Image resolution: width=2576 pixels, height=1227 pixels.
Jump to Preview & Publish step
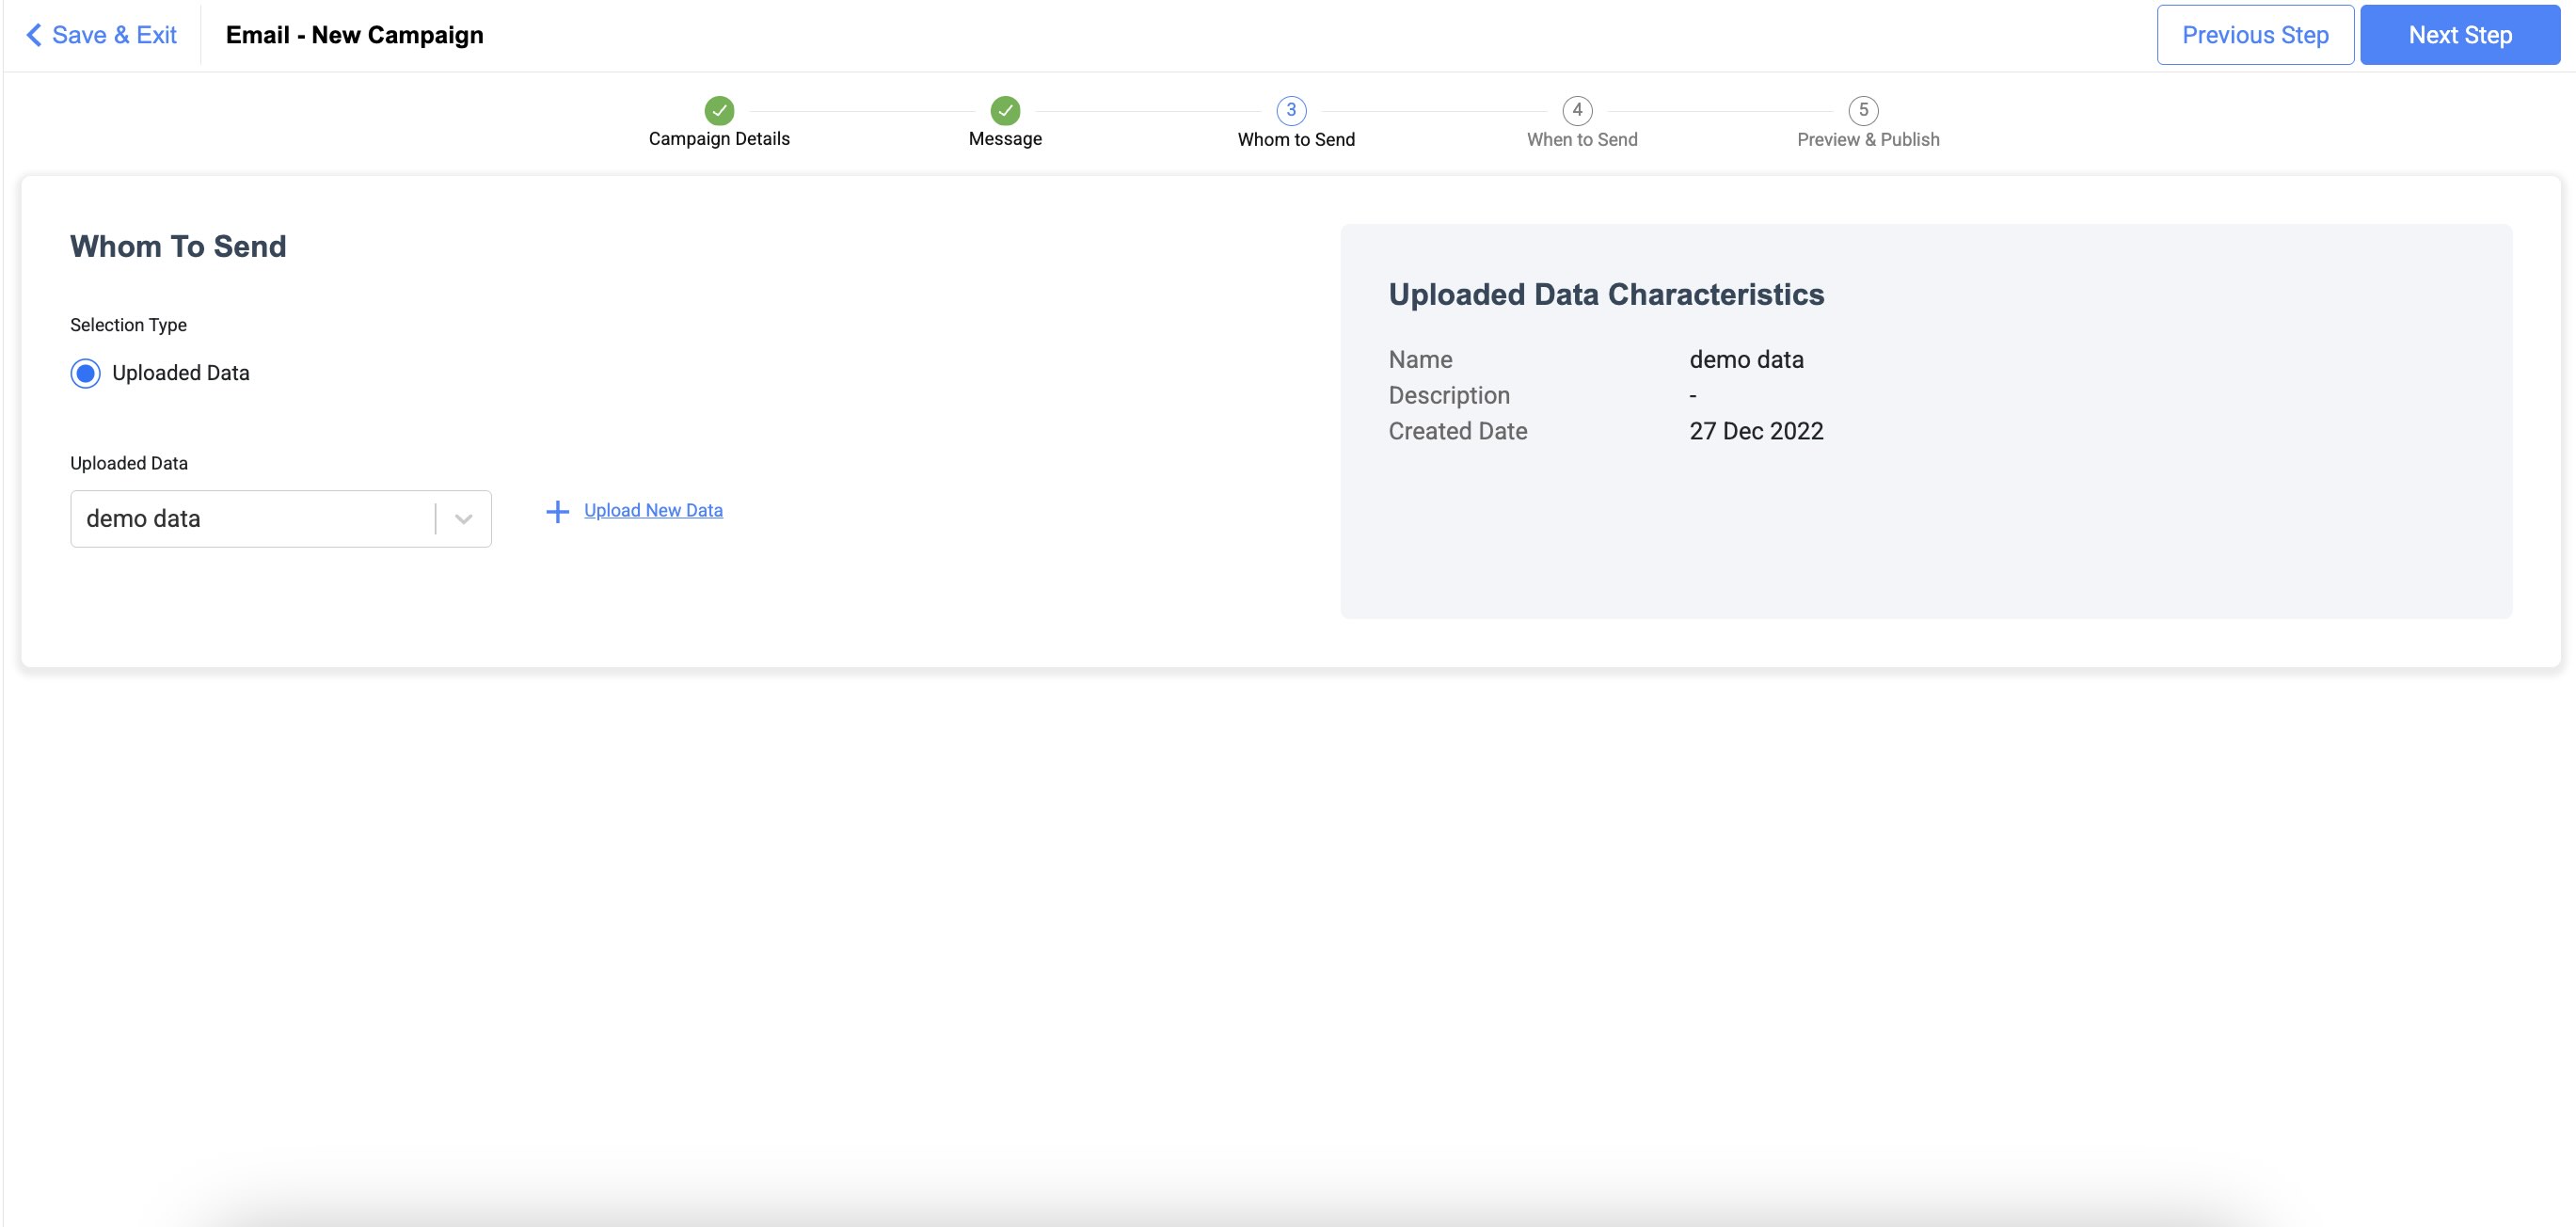click(1868, 140)
